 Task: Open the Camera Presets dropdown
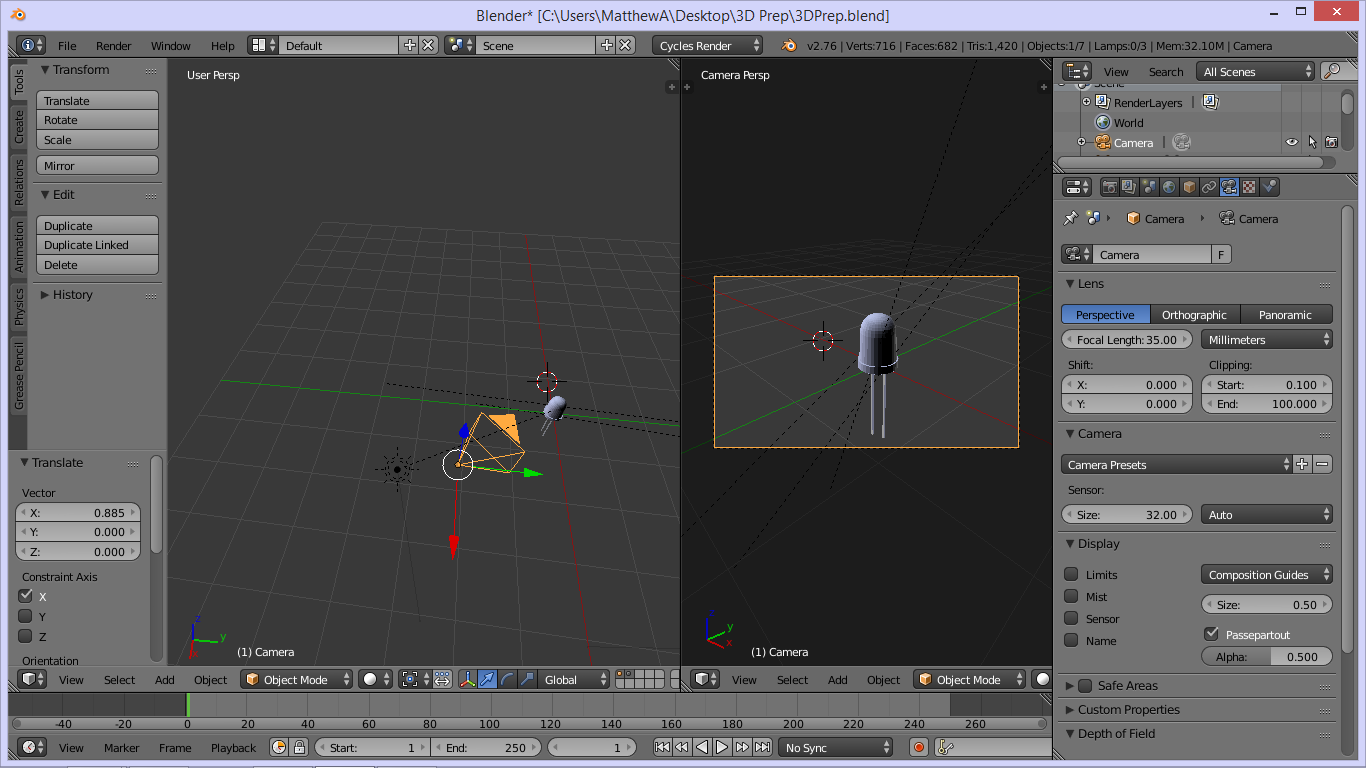[x=1176, y=464]
